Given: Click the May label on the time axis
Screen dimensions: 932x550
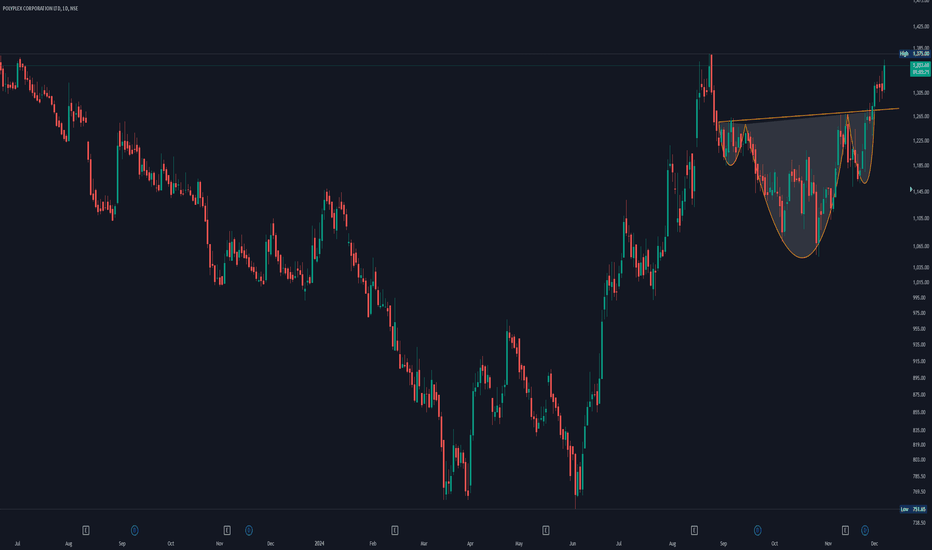Looking at the screenshot, I should (519, 543).
